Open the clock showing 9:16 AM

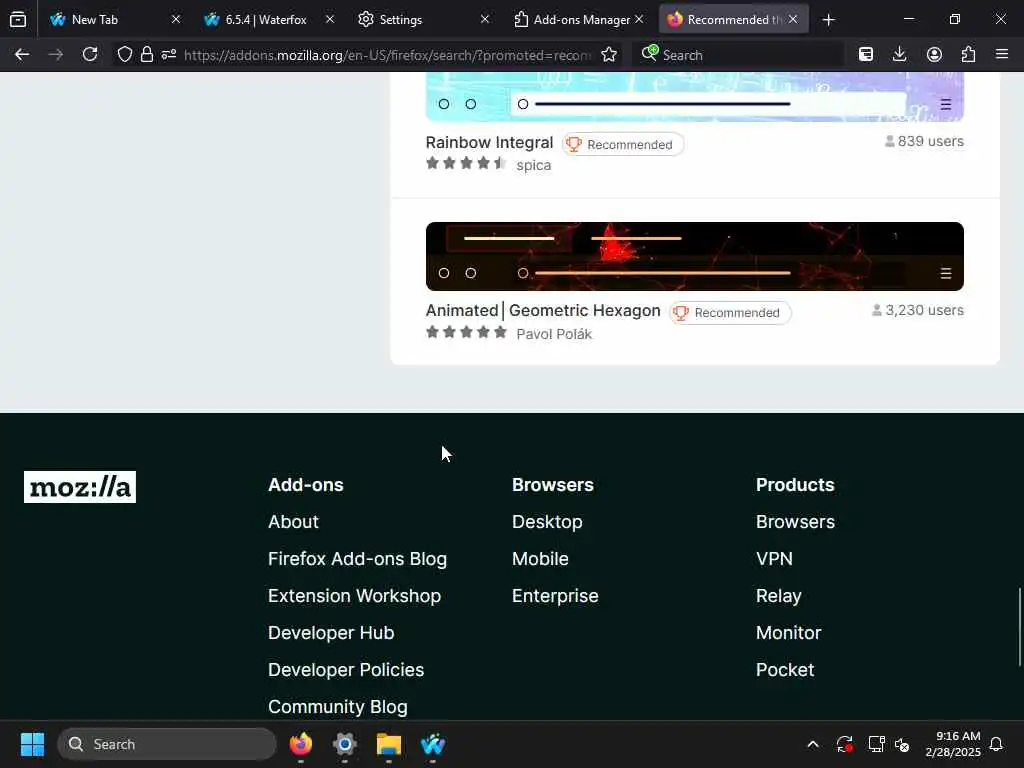[953, 744]
